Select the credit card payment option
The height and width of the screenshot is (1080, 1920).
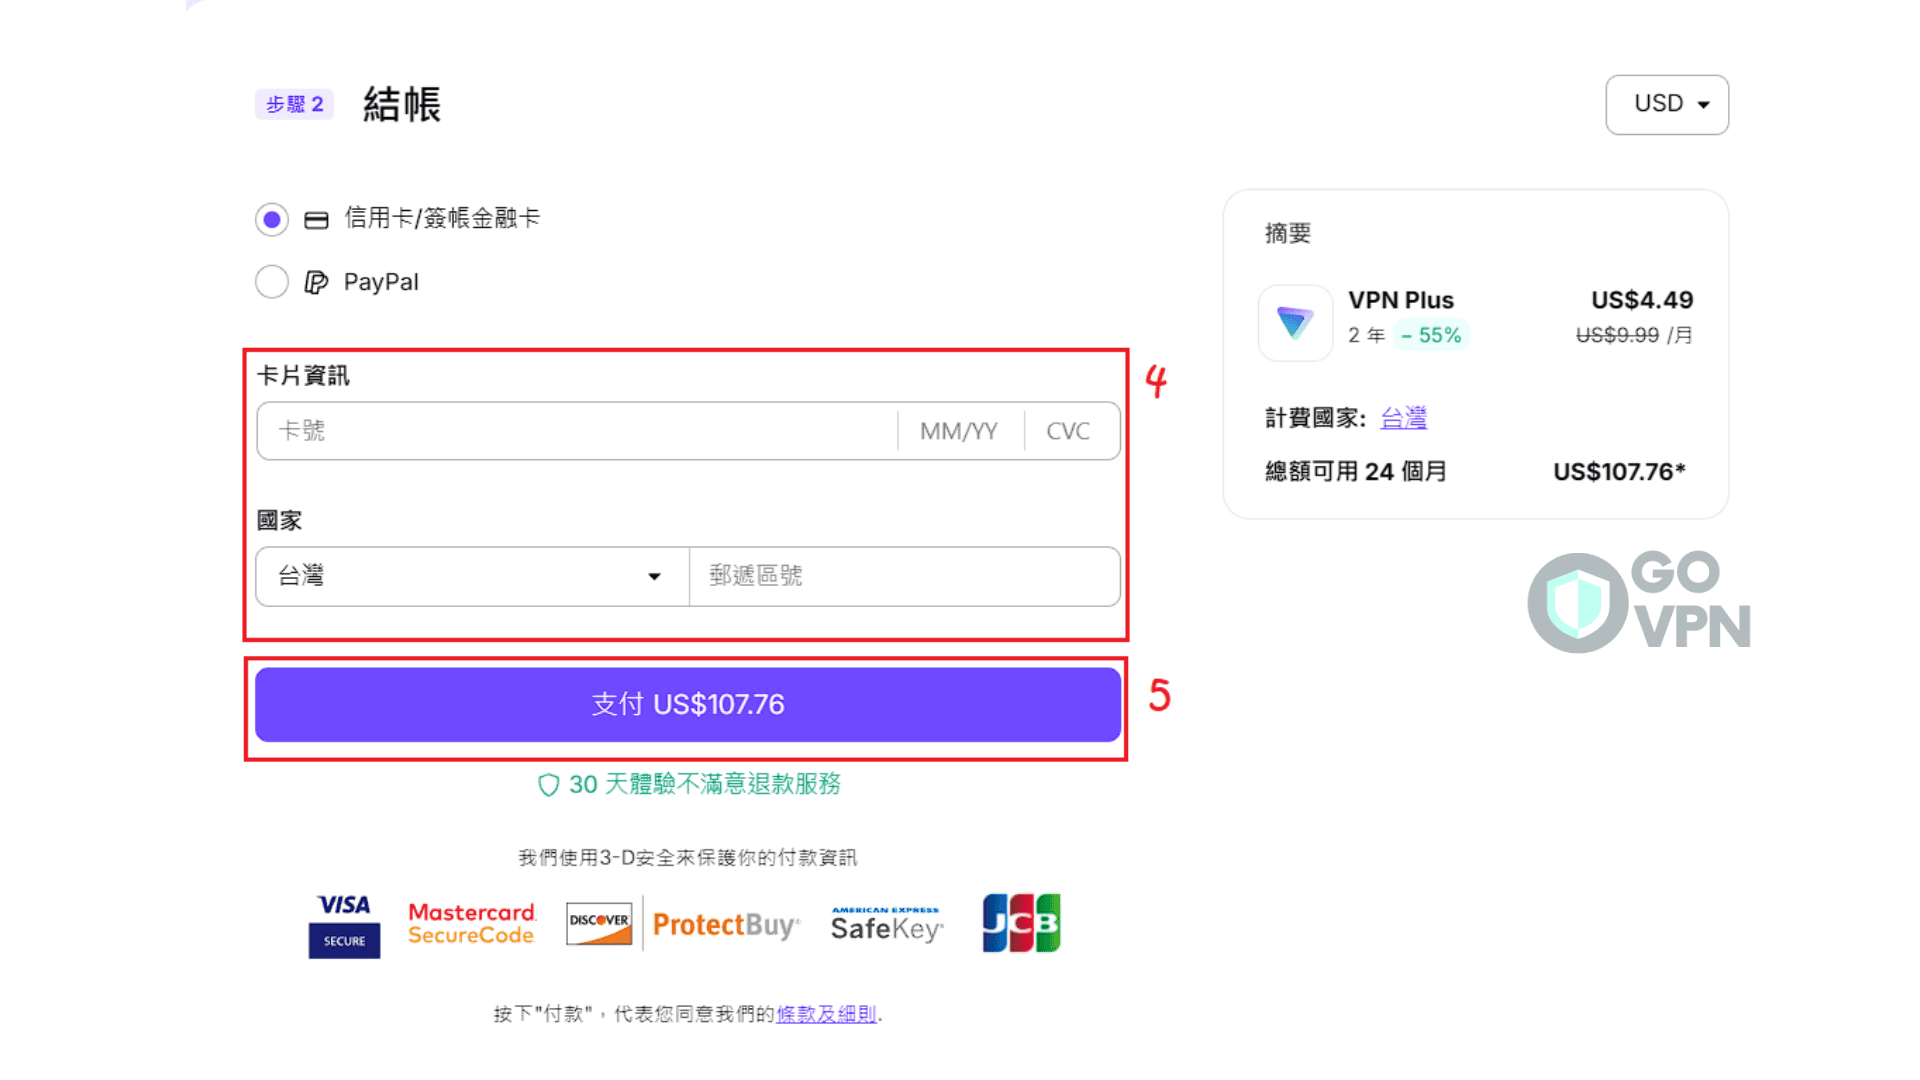[x=271, y=219]
